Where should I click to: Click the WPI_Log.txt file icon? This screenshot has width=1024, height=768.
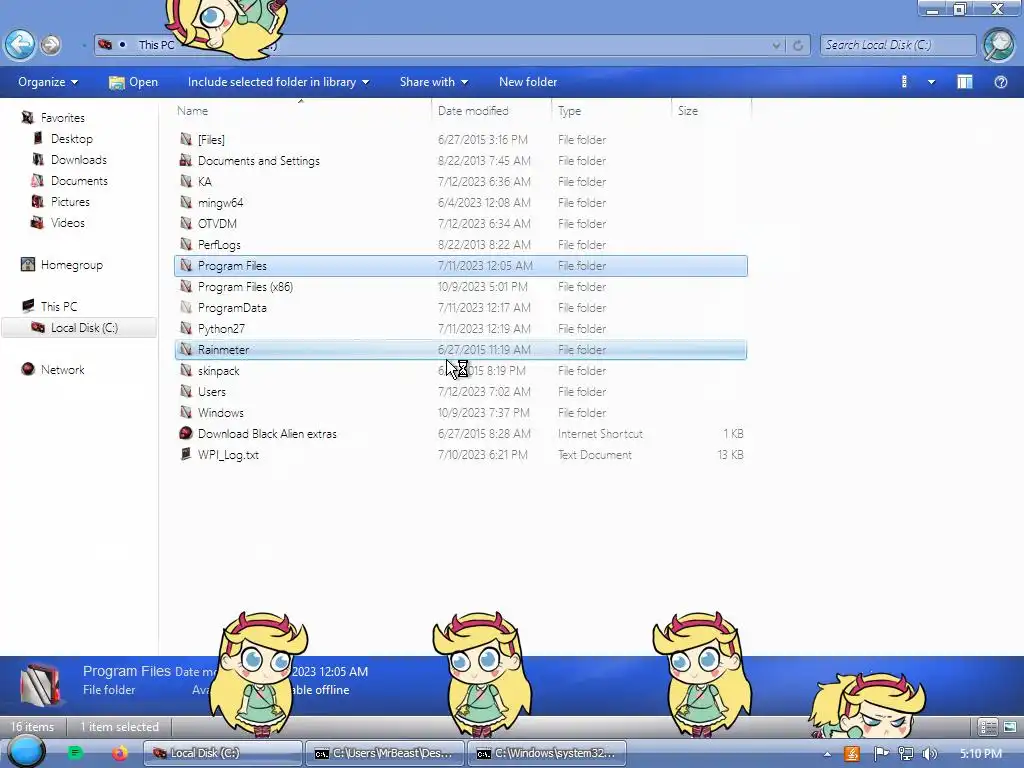click(186, 454)
